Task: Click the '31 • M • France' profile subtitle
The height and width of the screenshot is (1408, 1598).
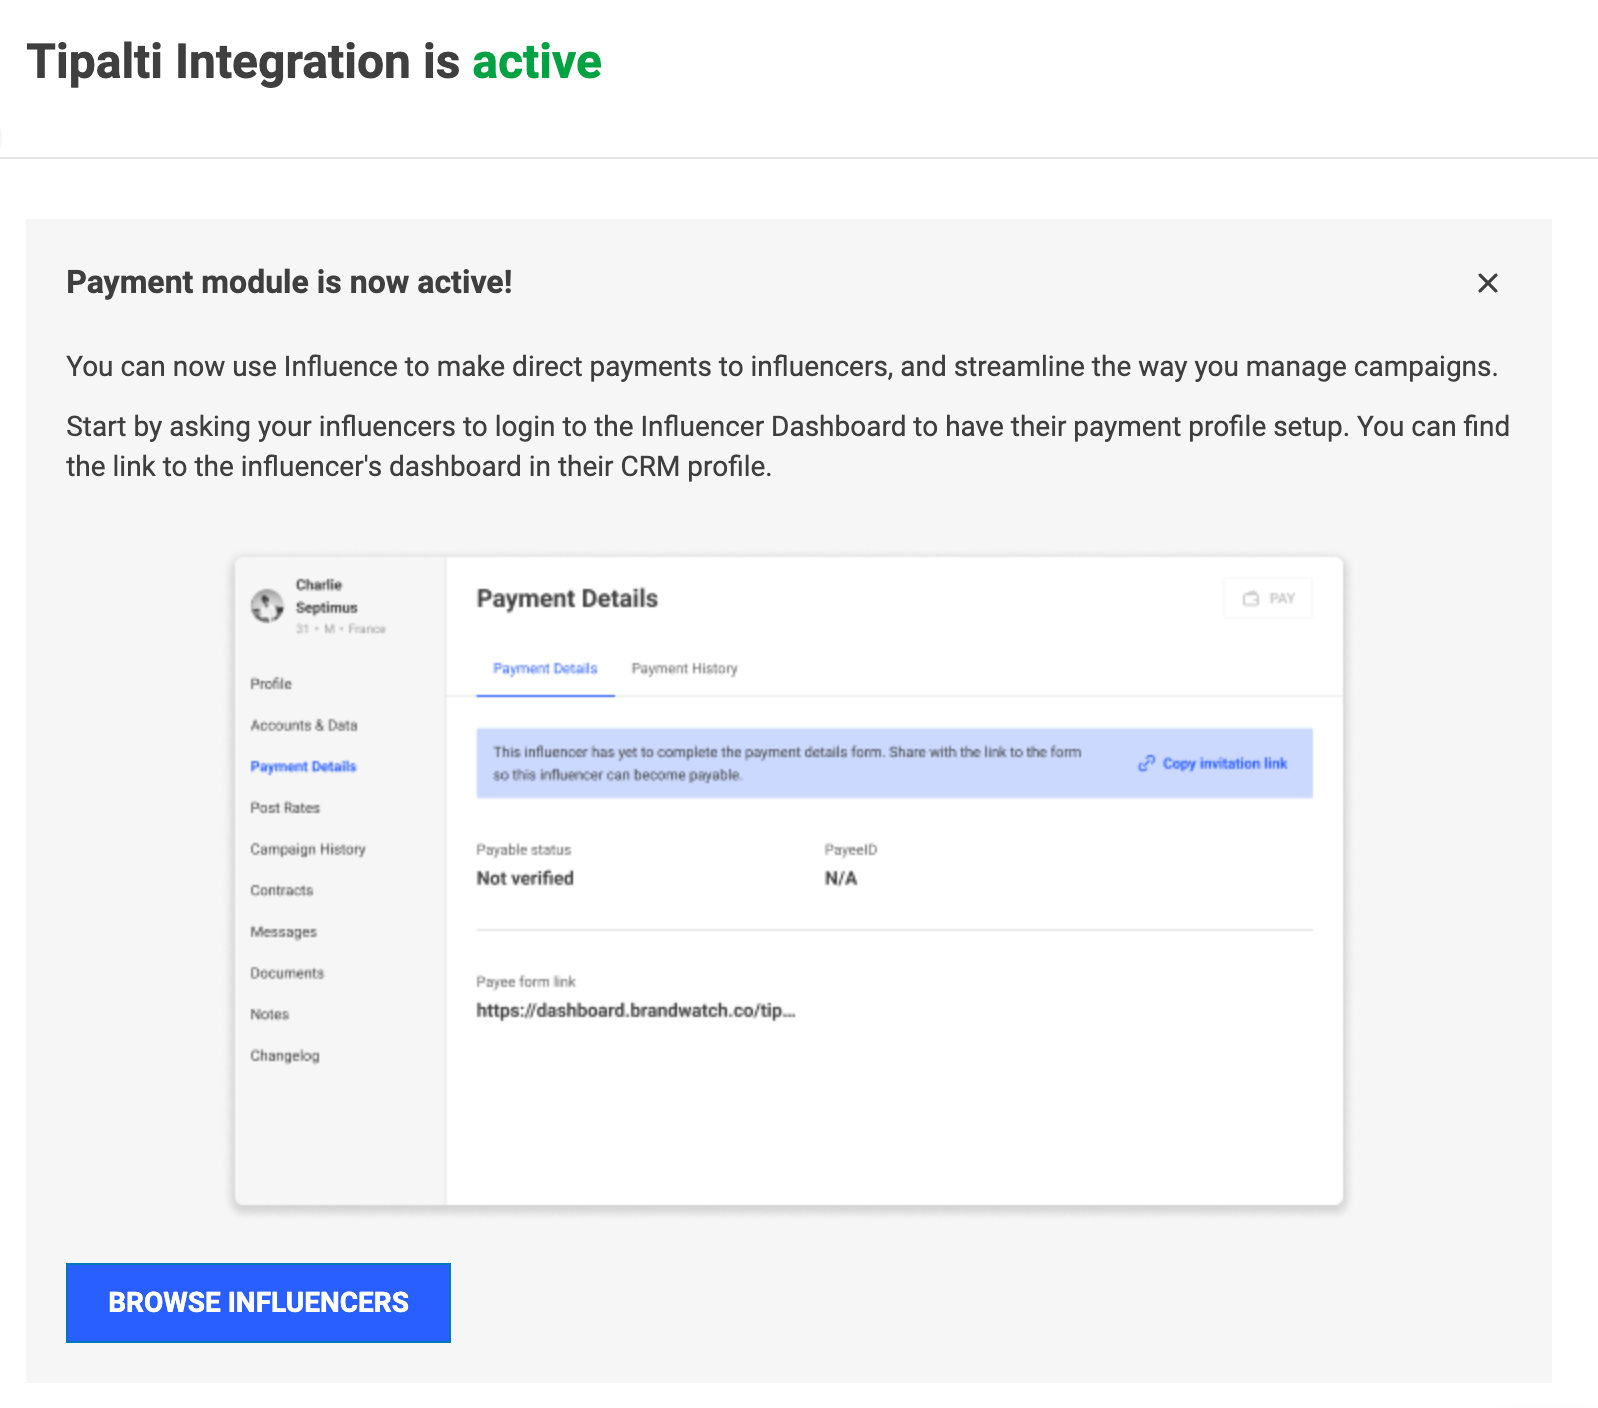Action: [x=341, y=629]
